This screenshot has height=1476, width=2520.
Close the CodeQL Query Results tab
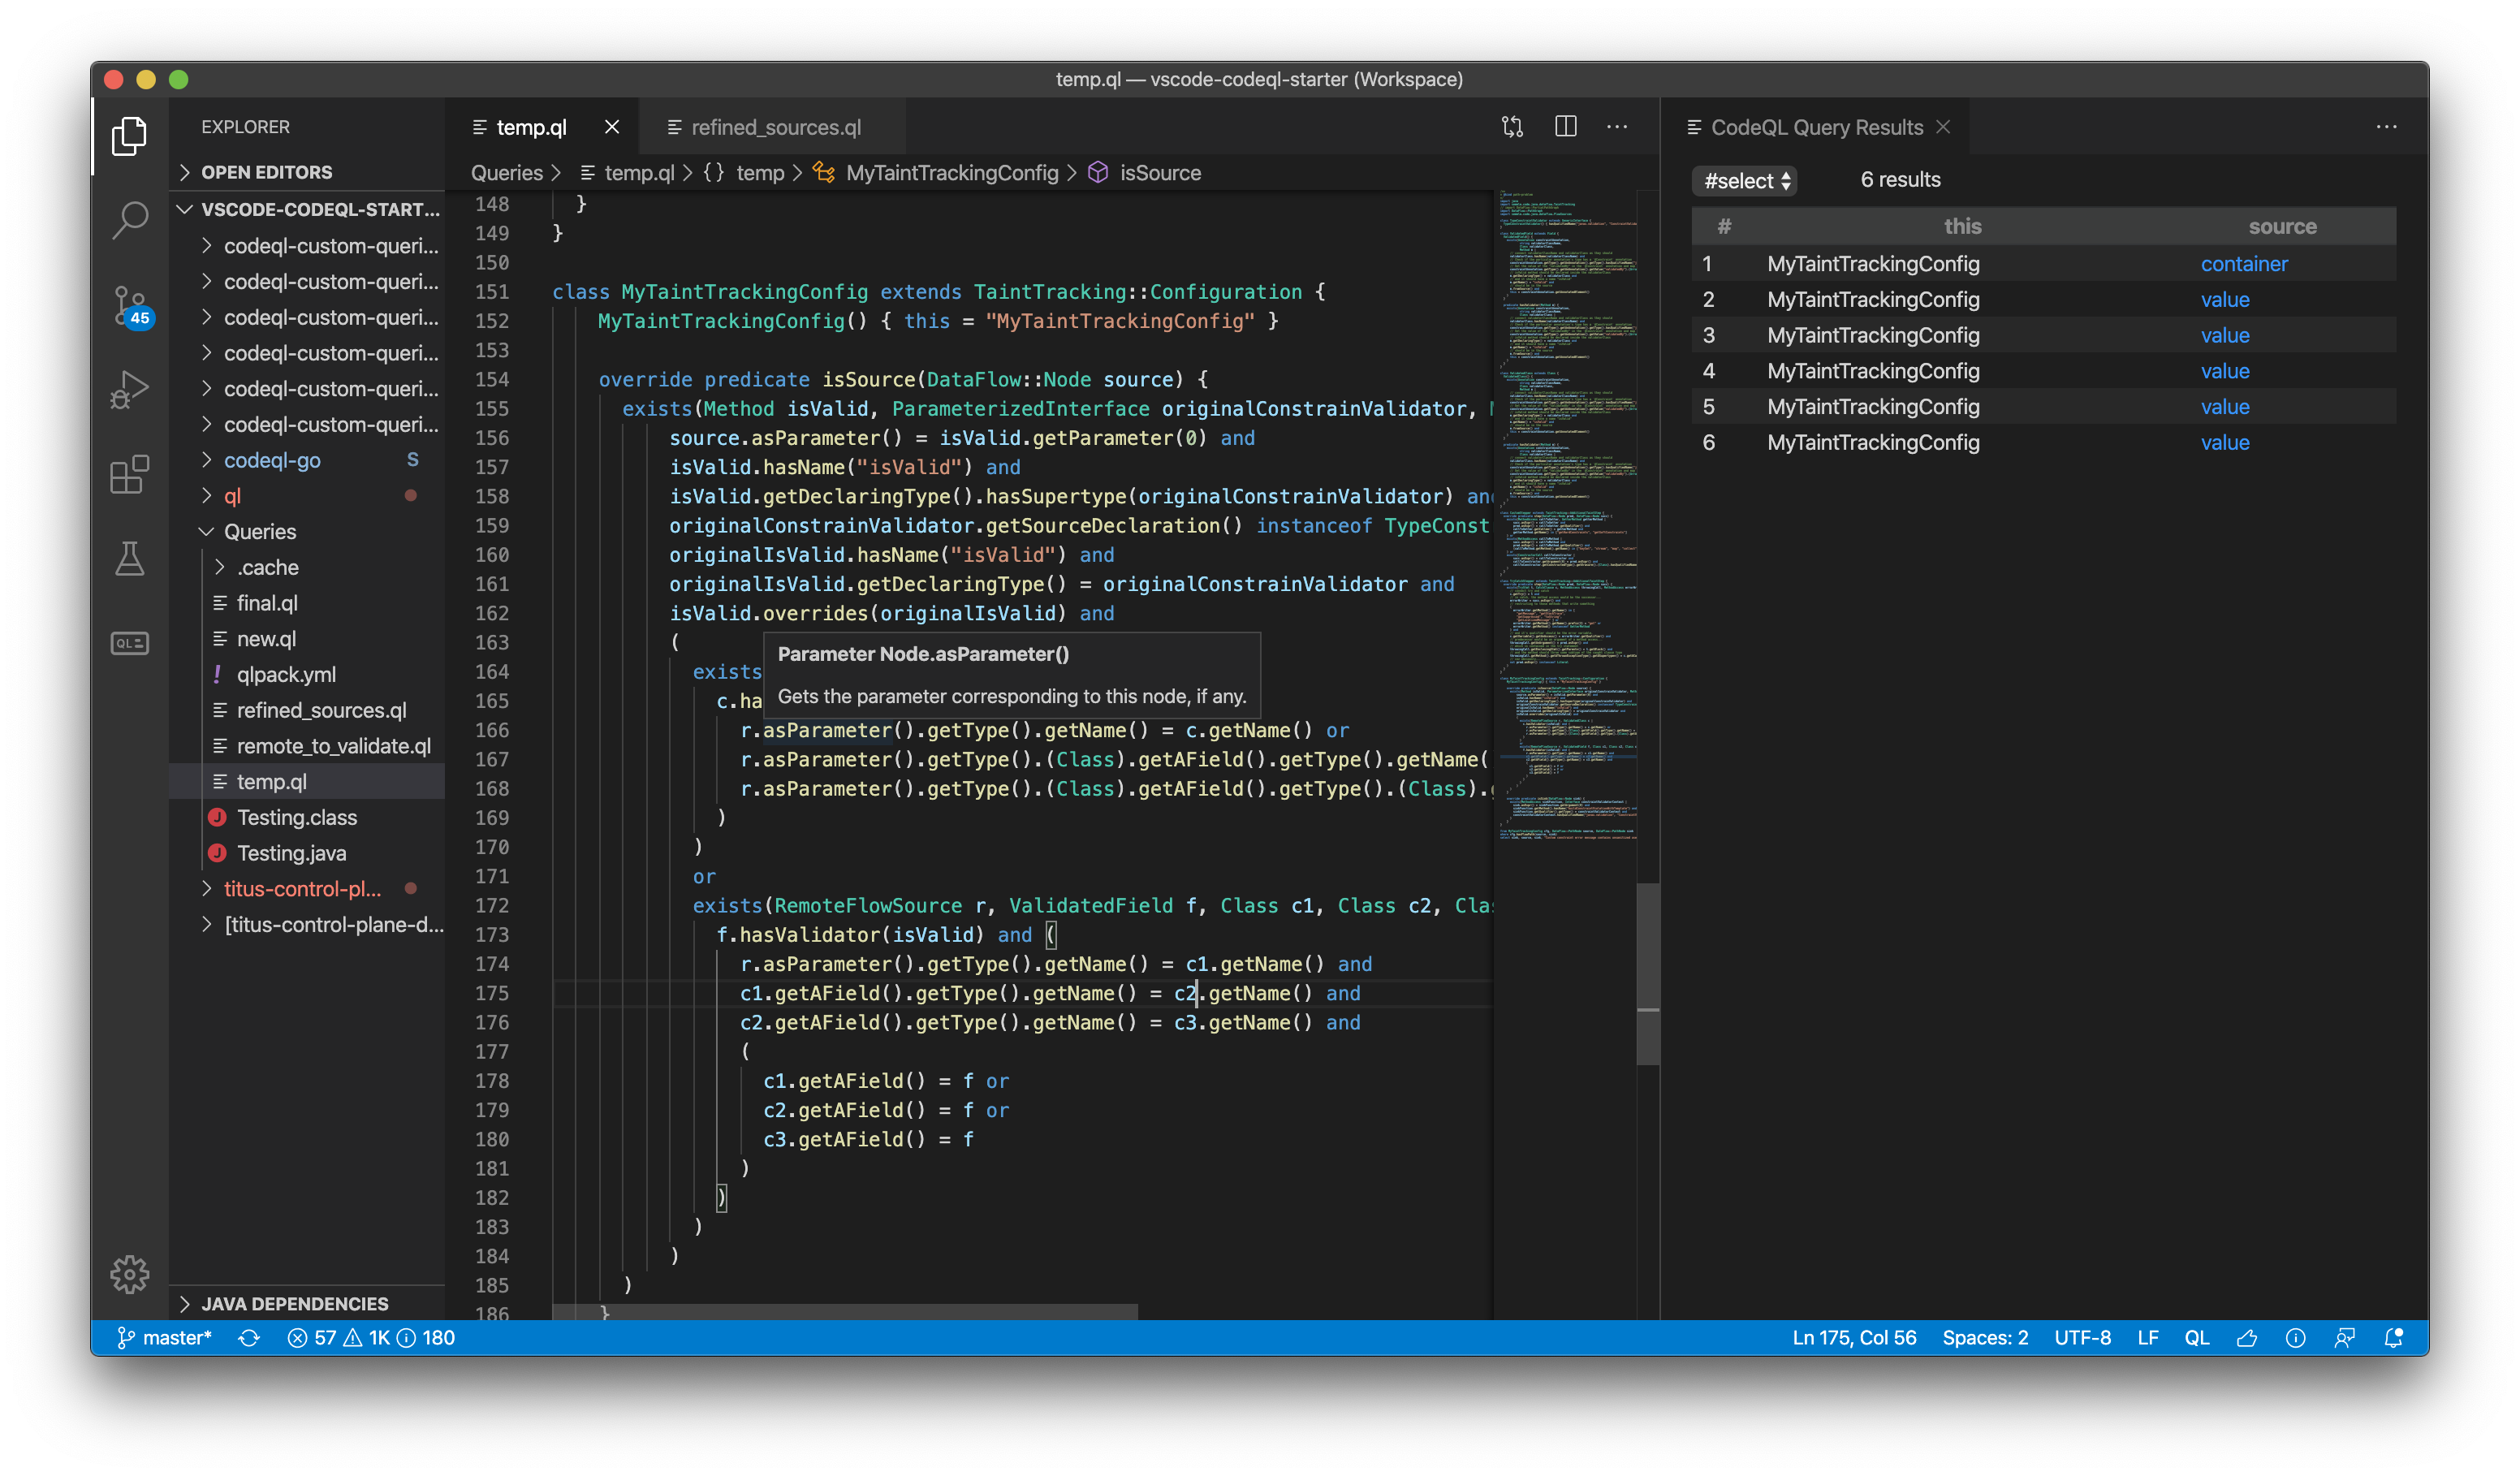pos(1943,127)
